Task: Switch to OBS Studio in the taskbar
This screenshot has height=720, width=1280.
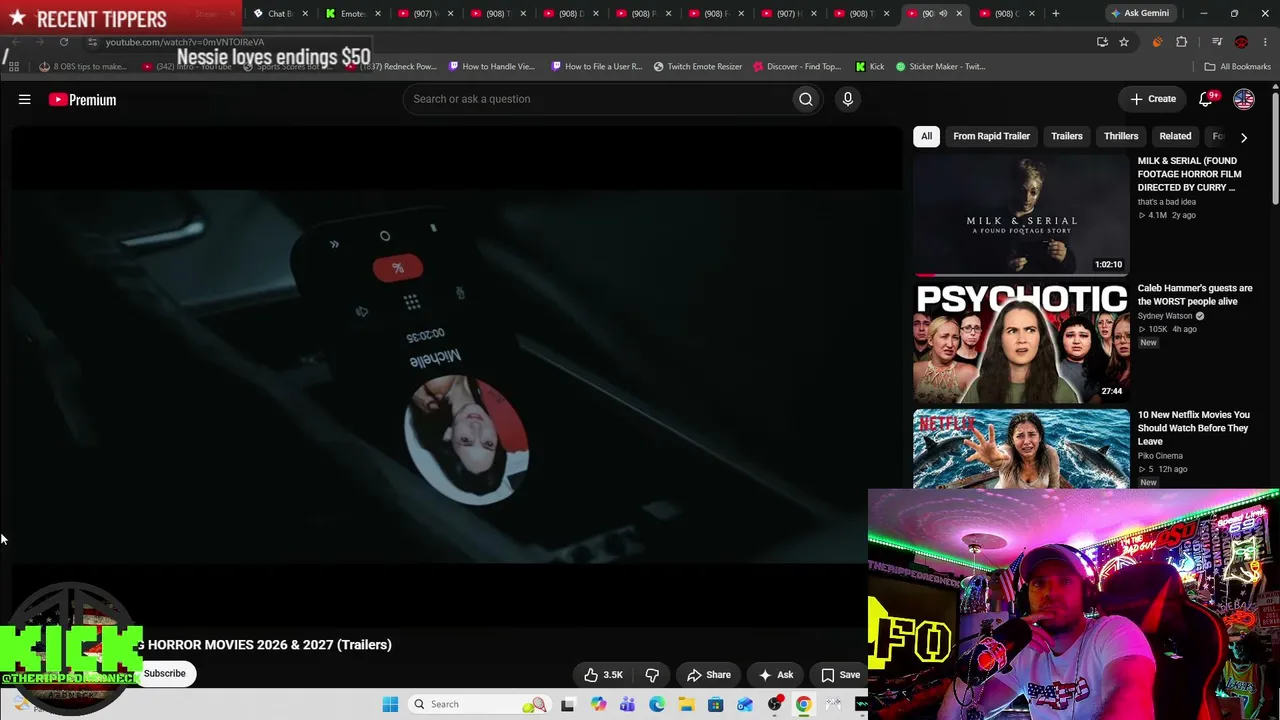Action: [775, 704]
